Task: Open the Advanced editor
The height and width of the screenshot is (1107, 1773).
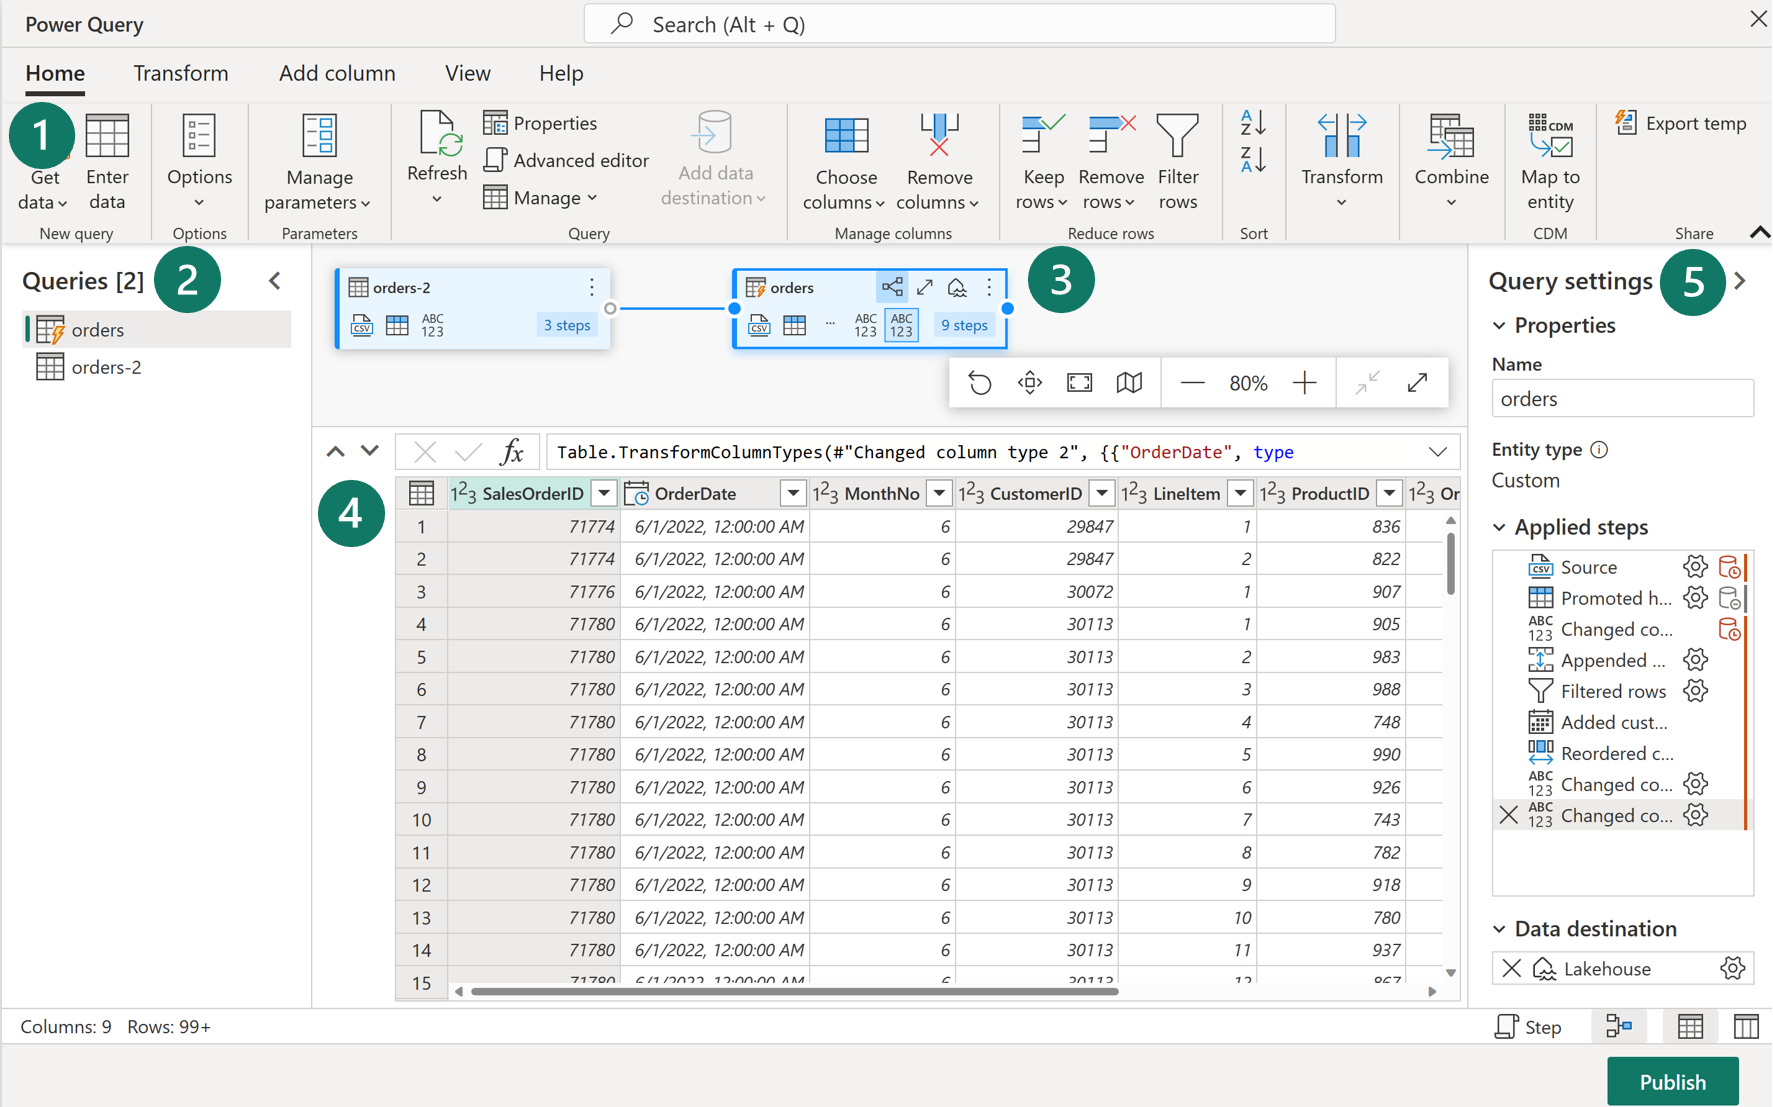Action: click(x=566, y=160)
